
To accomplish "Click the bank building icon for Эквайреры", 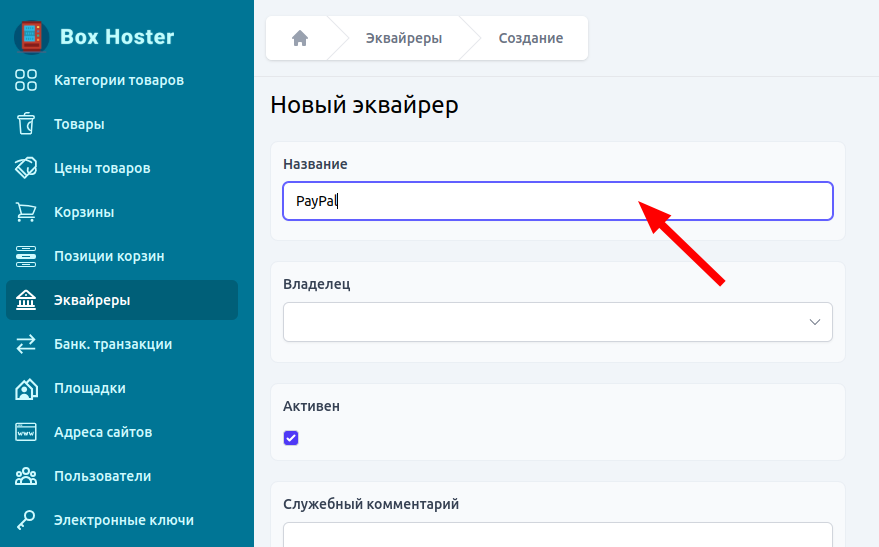I will point(26,300).
